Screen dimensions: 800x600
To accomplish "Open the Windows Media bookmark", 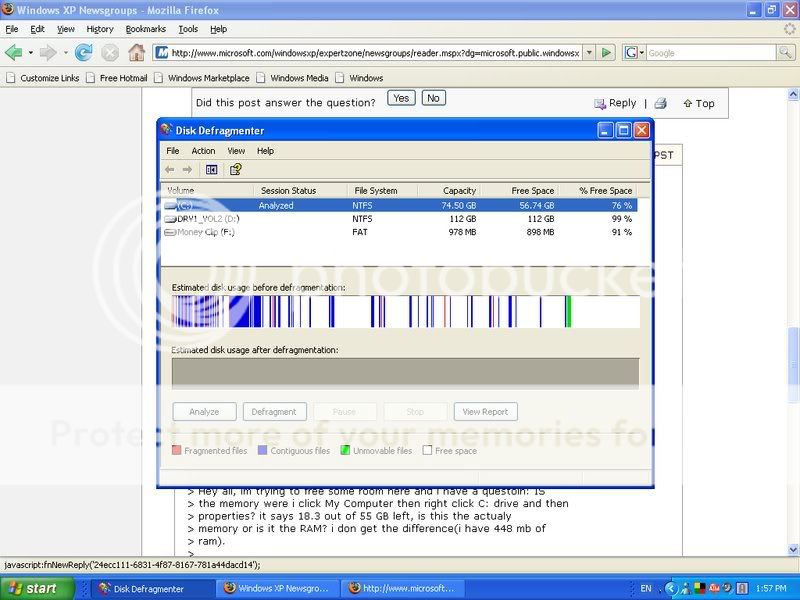I will 293,78.
